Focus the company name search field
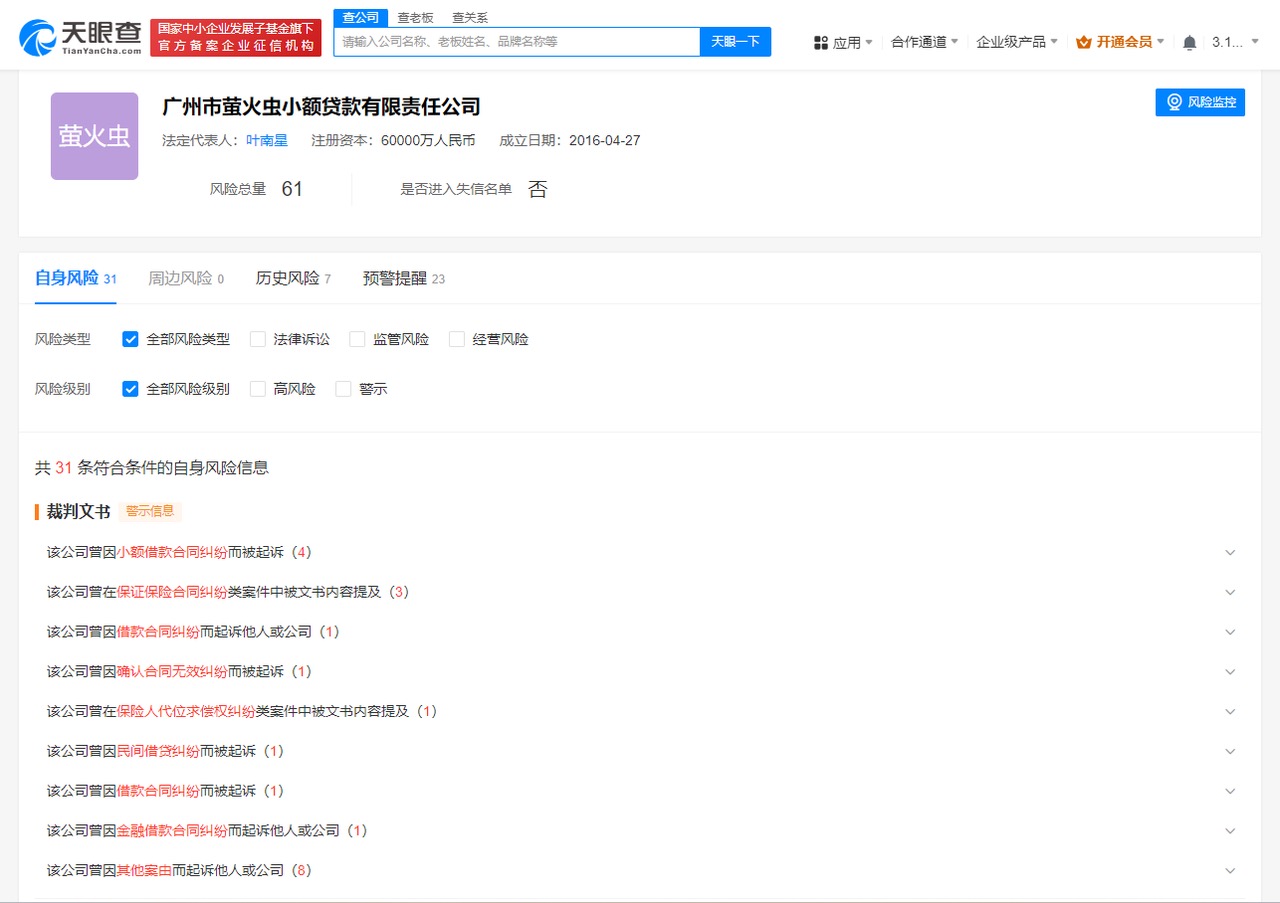Screen dimensions: 1280x903 (x=517, y=41)
